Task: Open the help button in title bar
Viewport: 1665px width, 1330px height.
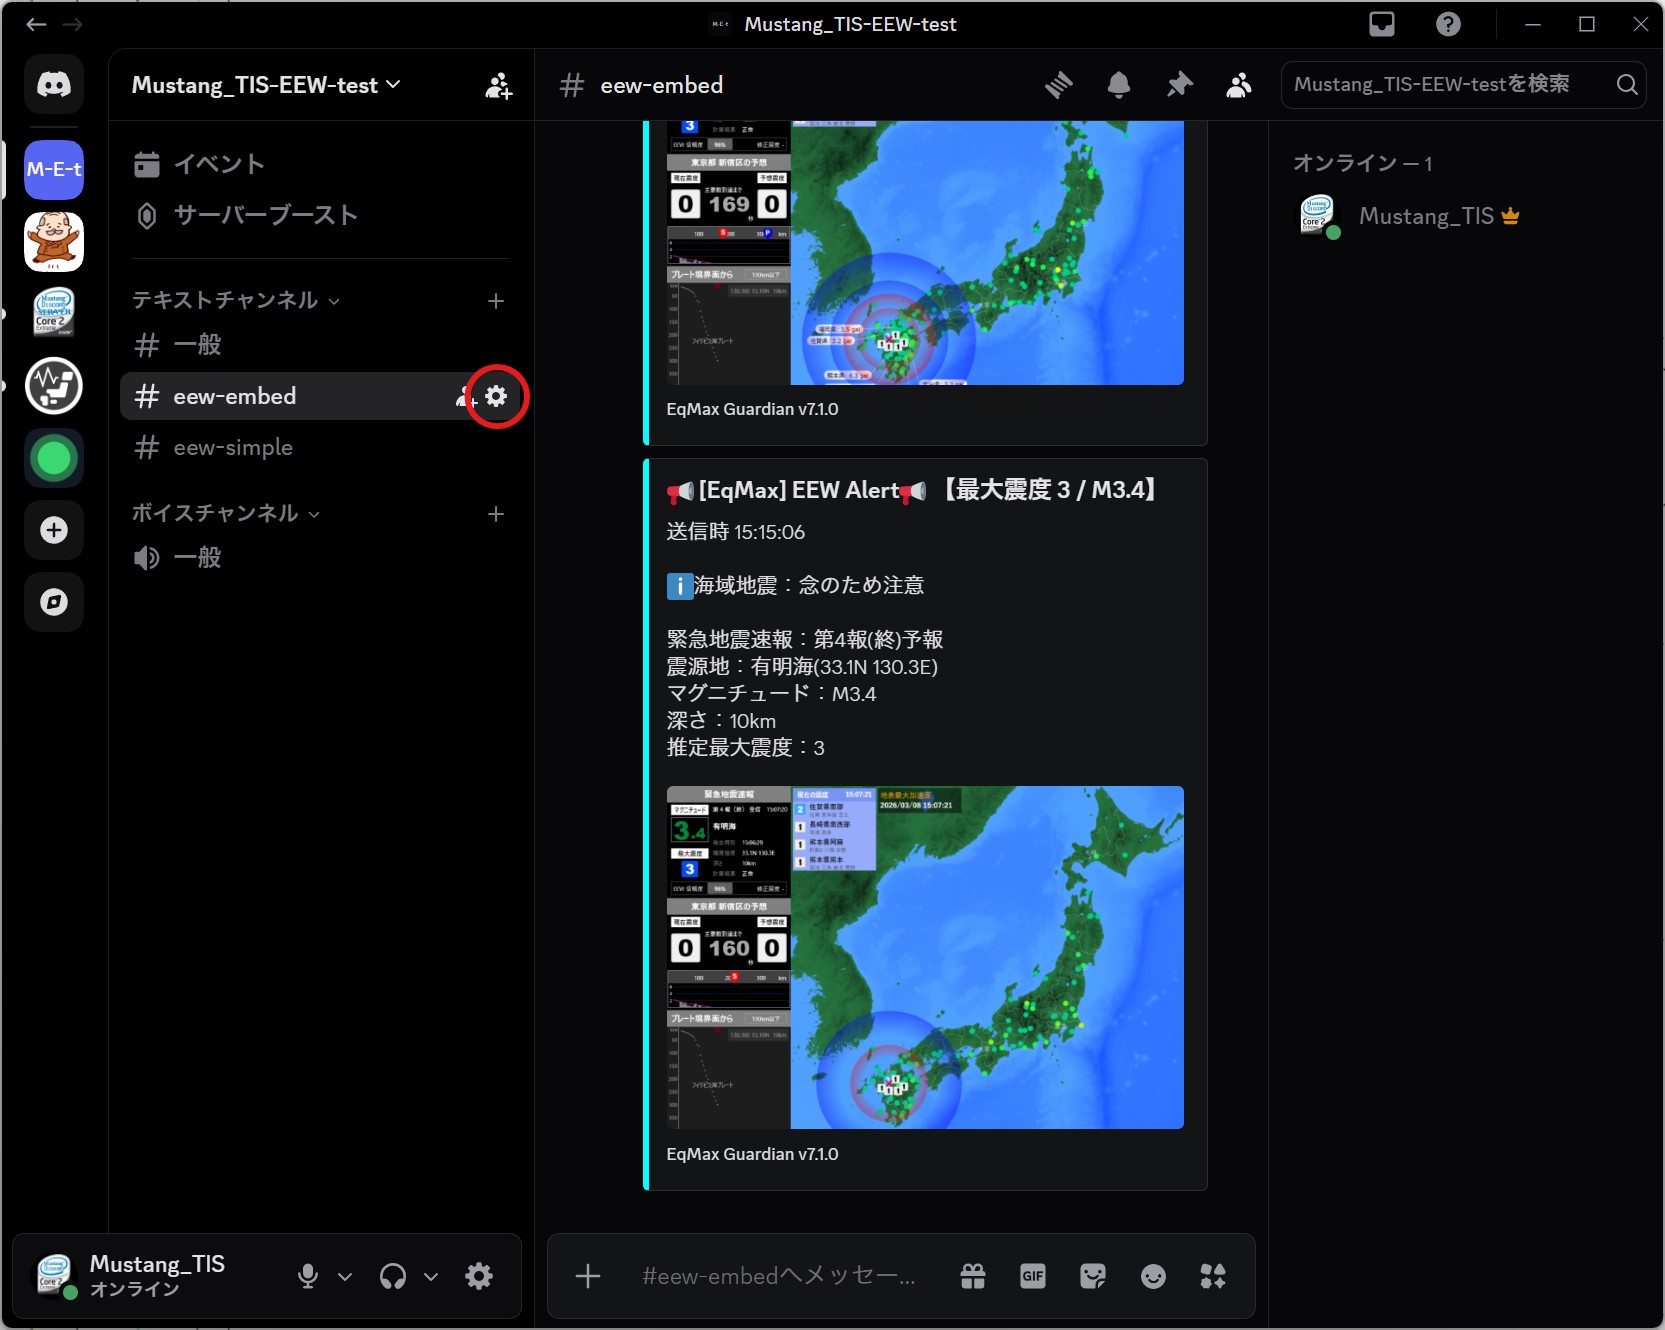Action: (1447, 24)
